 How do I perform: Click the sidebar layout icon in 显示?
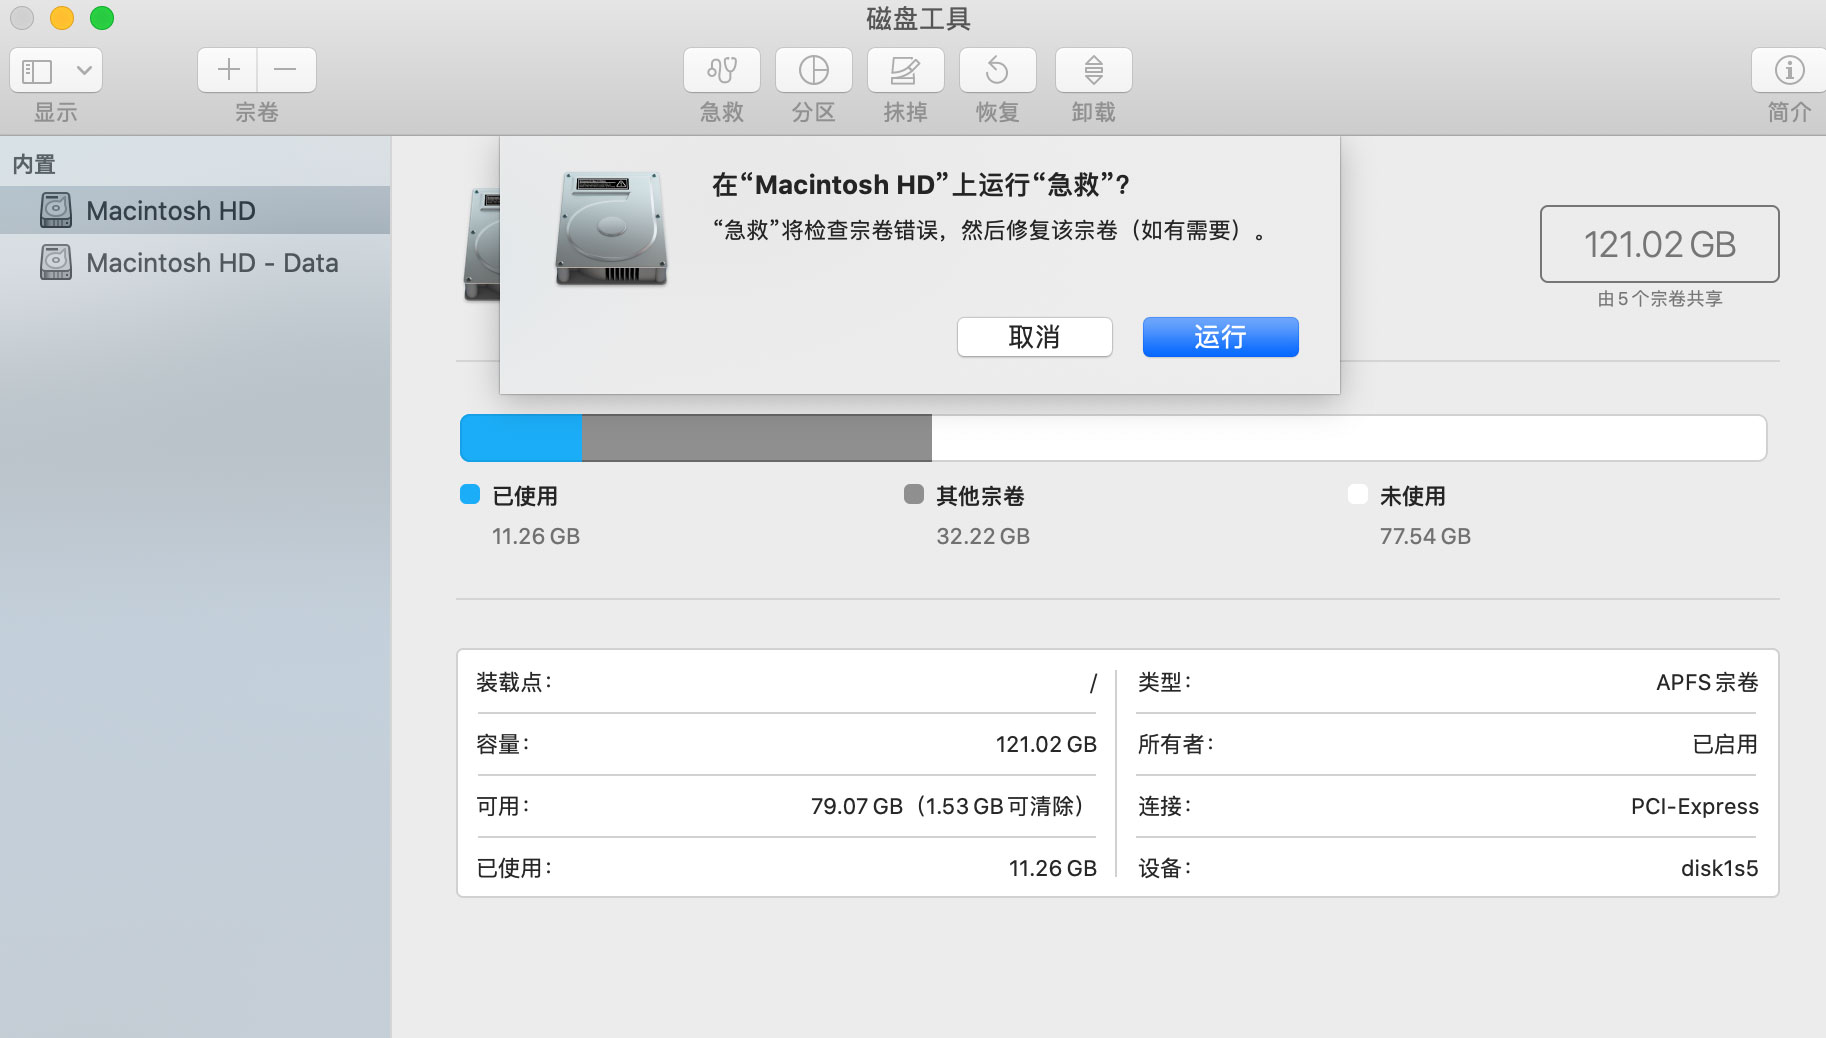pyautogui.click(x=38, y=69)
